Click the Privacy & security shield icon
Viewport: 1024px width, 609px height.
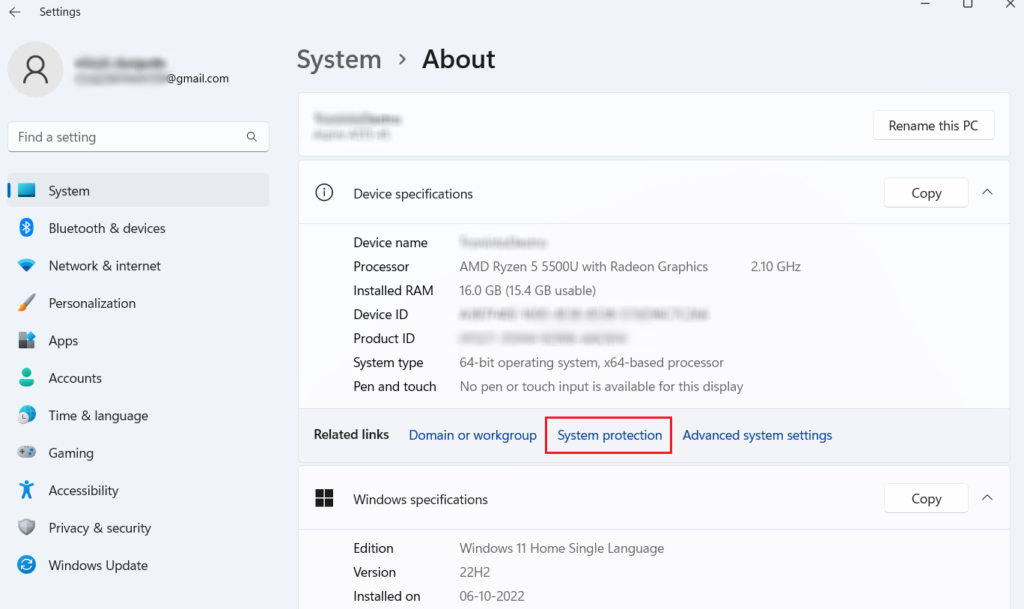(27, 528)
